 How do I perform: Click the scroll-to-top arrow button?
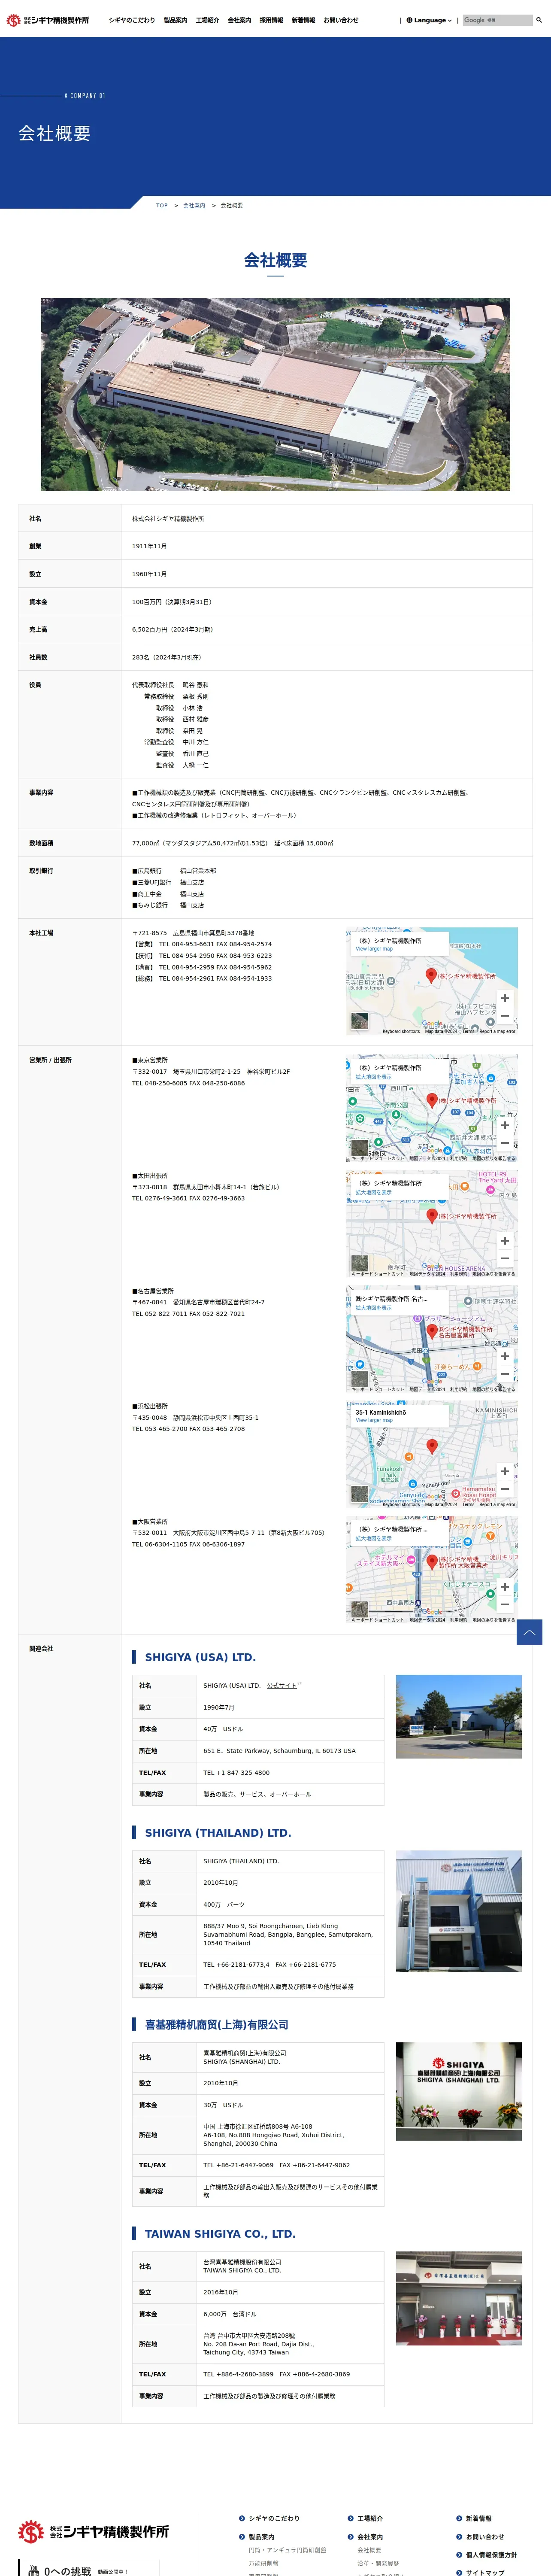click(529, 1632)
